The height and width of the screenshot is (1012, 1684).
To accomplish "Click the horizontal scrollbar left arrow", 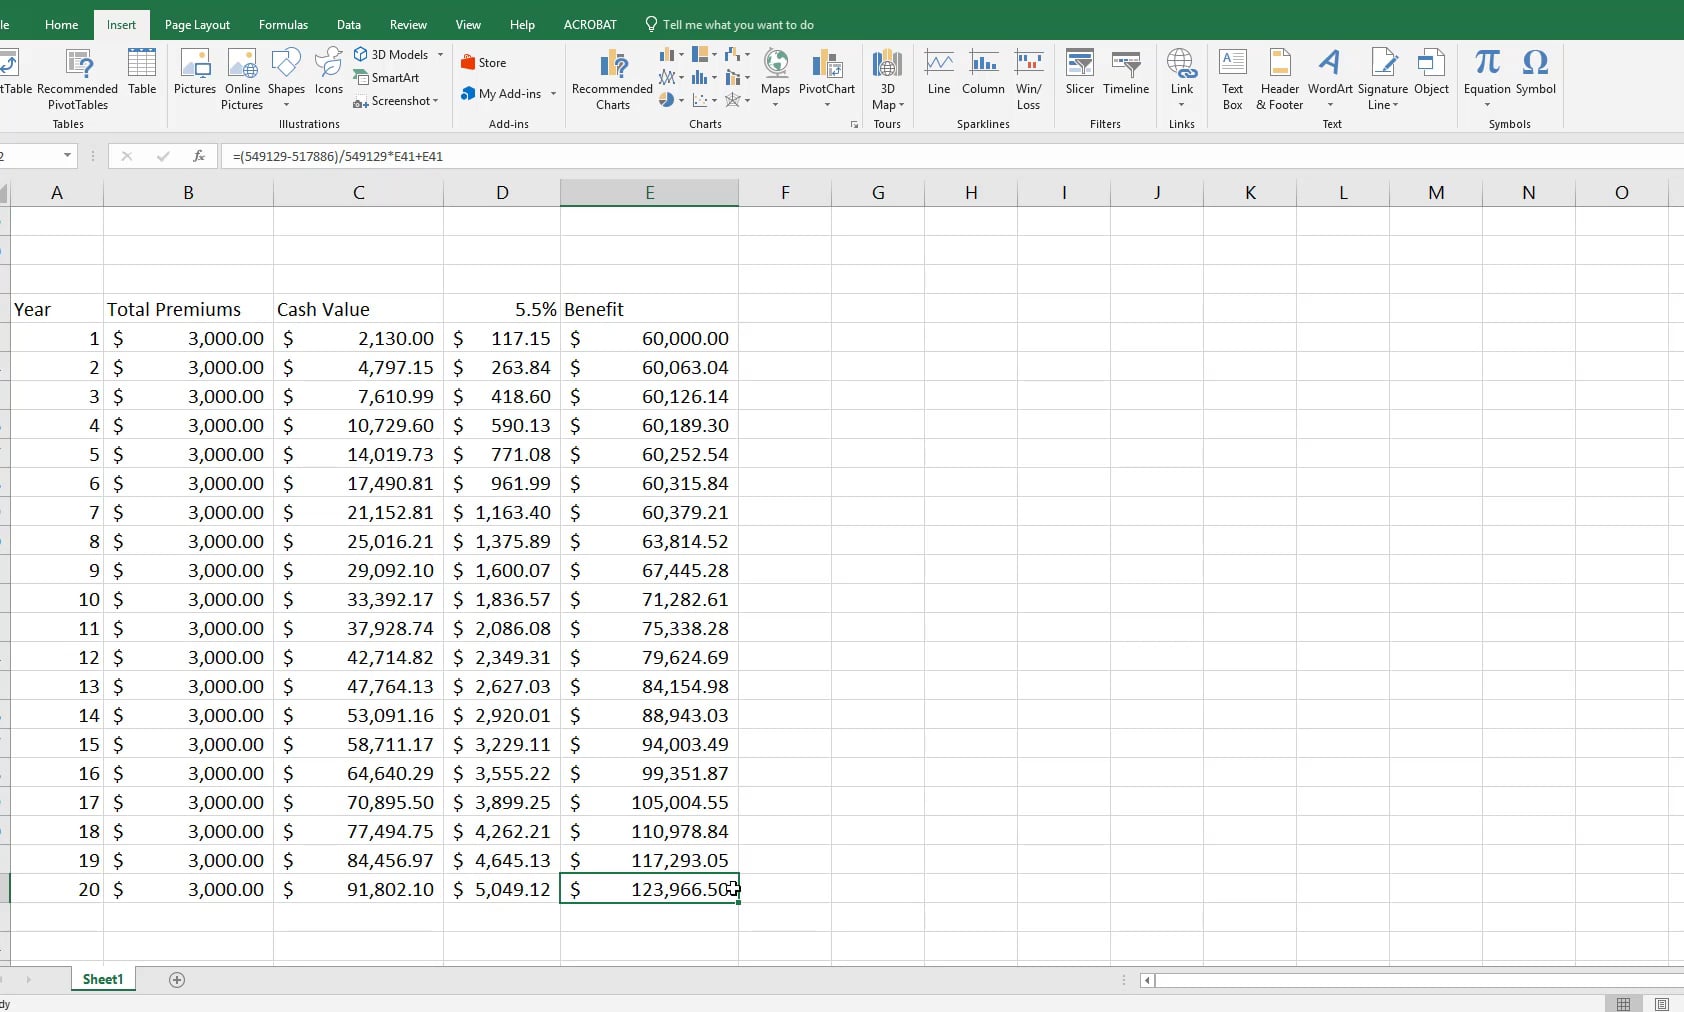I will tap(1147, 980).
